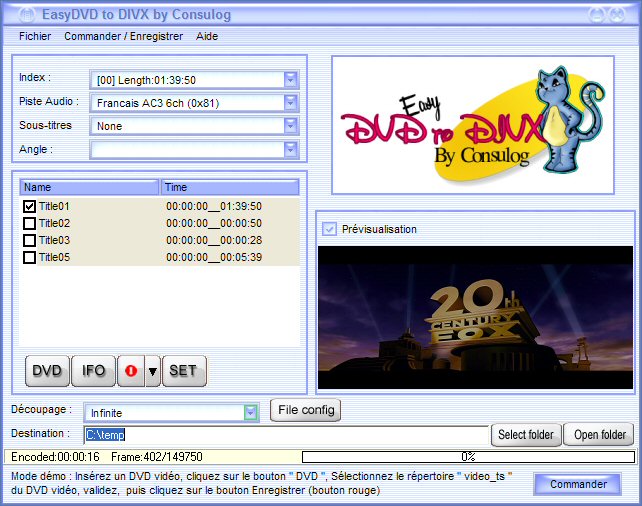
Task: Click the EasyDVD to DIVX cat logo
Action: 472,124
